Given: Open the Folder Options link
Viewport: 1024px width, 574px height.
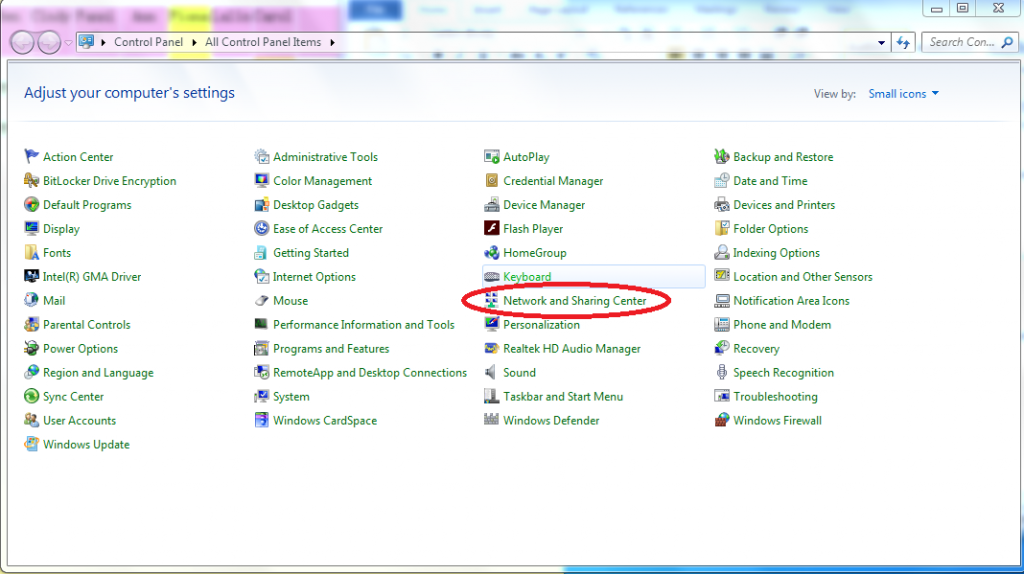Looking at the screenshot, I should tap(771, 229).
